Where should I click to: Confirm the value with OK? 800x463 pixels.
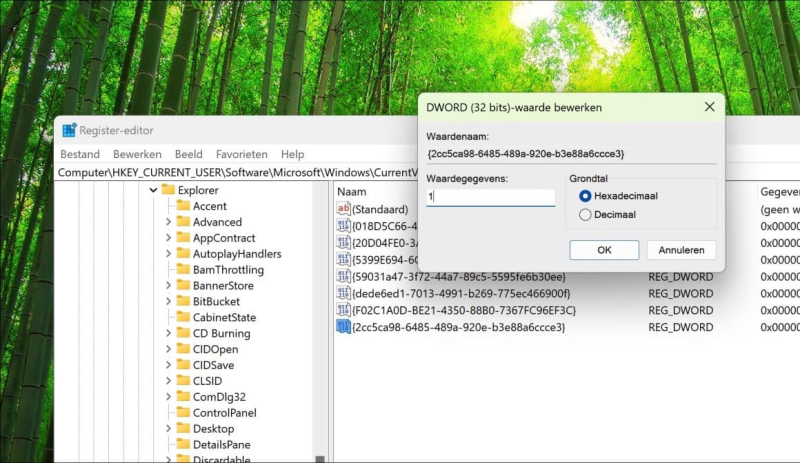pyautogui.click(x=604, y=250)
